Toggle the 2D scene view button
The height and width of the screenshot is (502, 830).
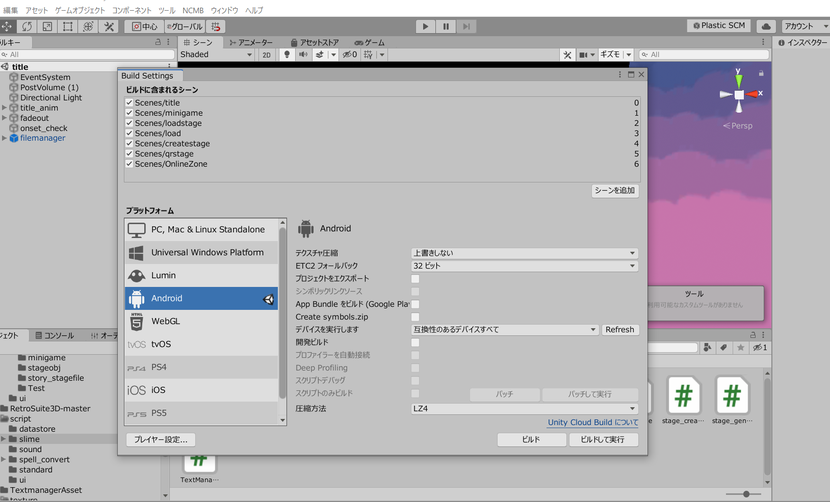pyautogui.click(x=266, y=55)
